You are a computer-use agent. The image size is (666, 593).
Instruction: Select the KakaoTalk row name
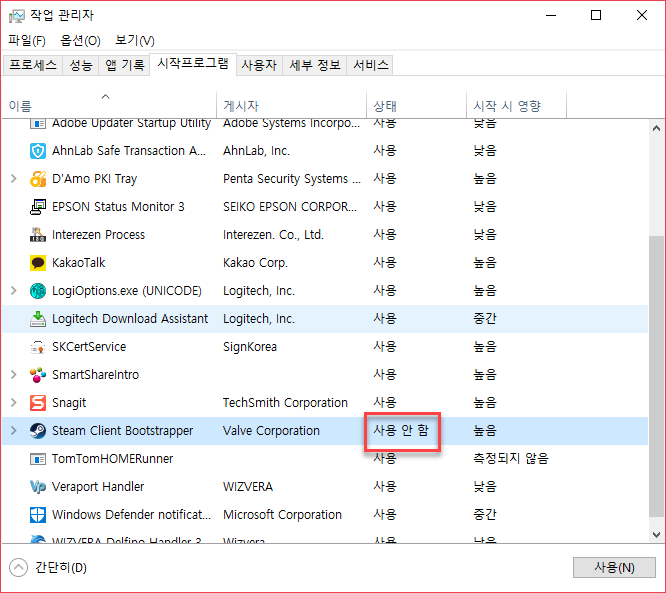(x=79, y=263)
